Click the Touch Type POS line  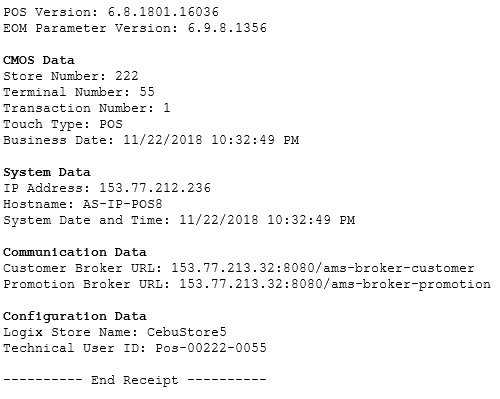63,124
